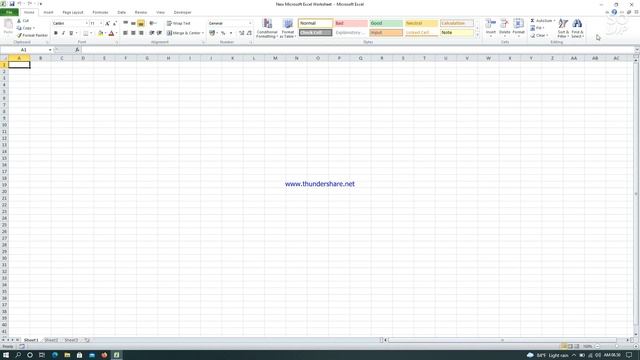
Task: Increase font size with Grow Font icon
Action: (107, 23)
